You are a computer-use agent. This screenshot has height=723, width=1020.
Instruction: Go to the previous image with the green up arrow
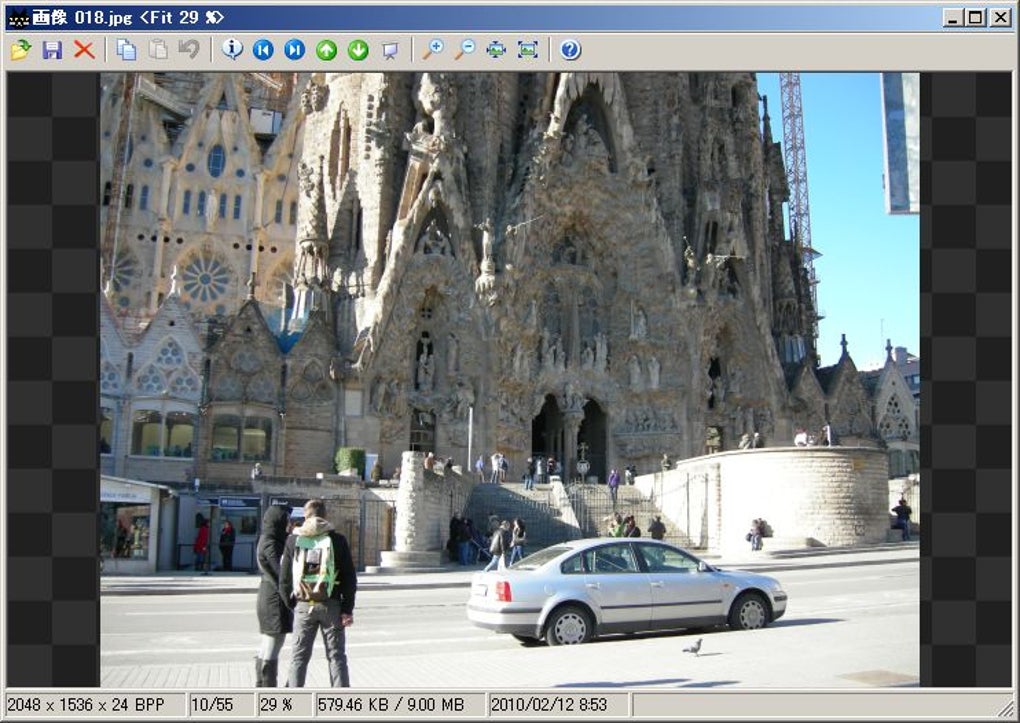(x=327, y=49)
